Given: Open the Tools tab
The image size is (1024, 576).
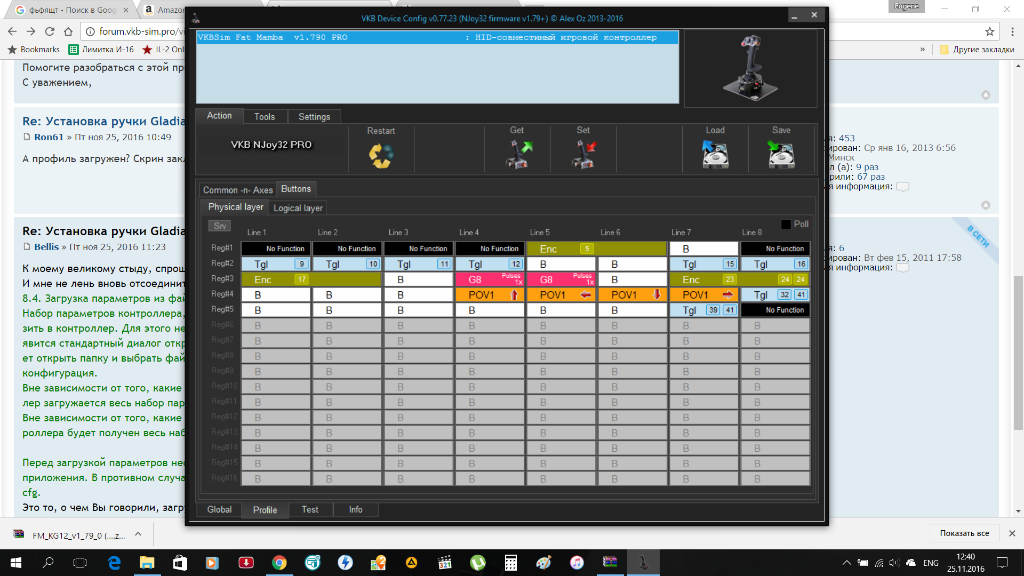Looking at the screenshot, I should (x=264, y=116).
